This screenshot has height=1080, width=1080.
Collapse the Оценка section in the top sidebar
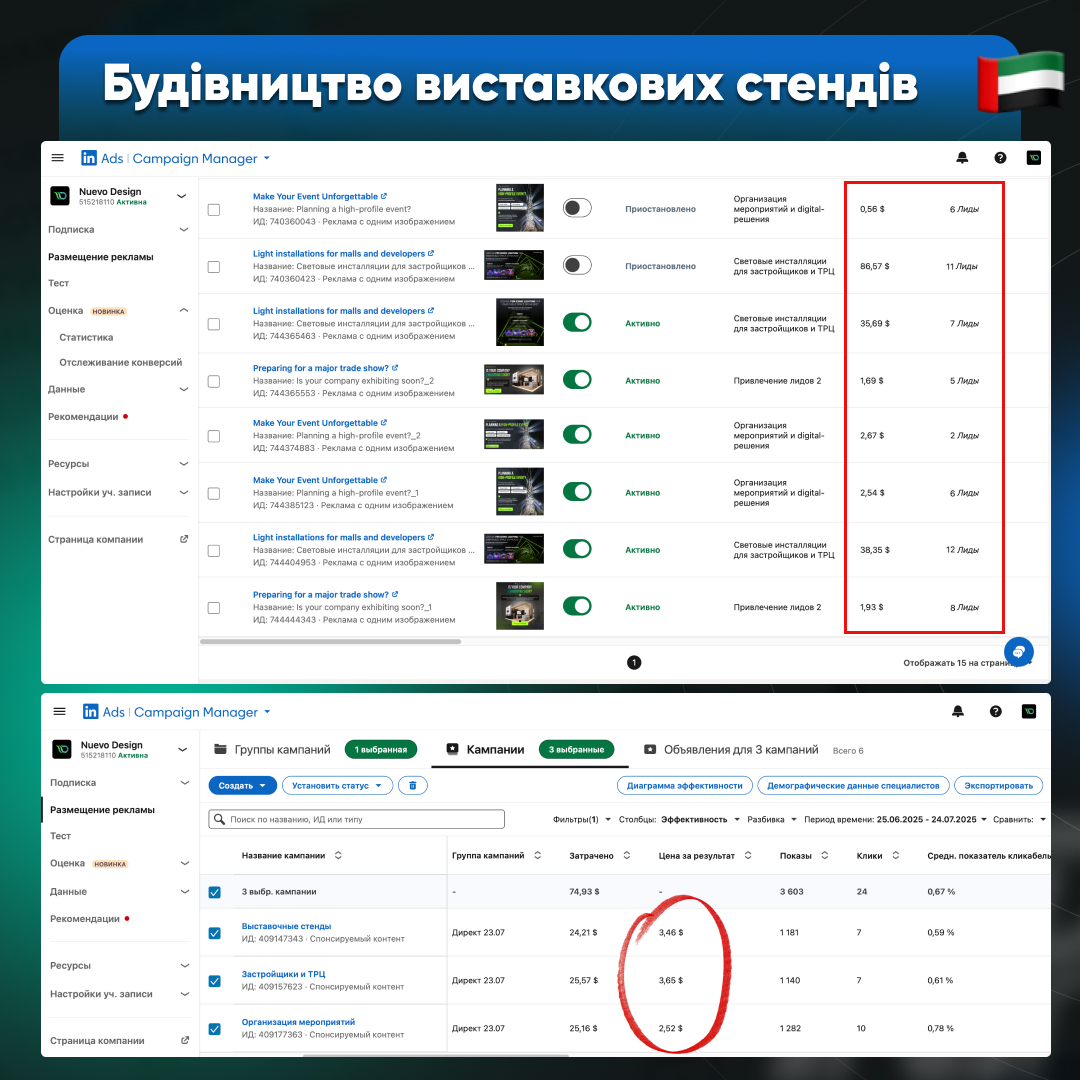click(184, 311)
